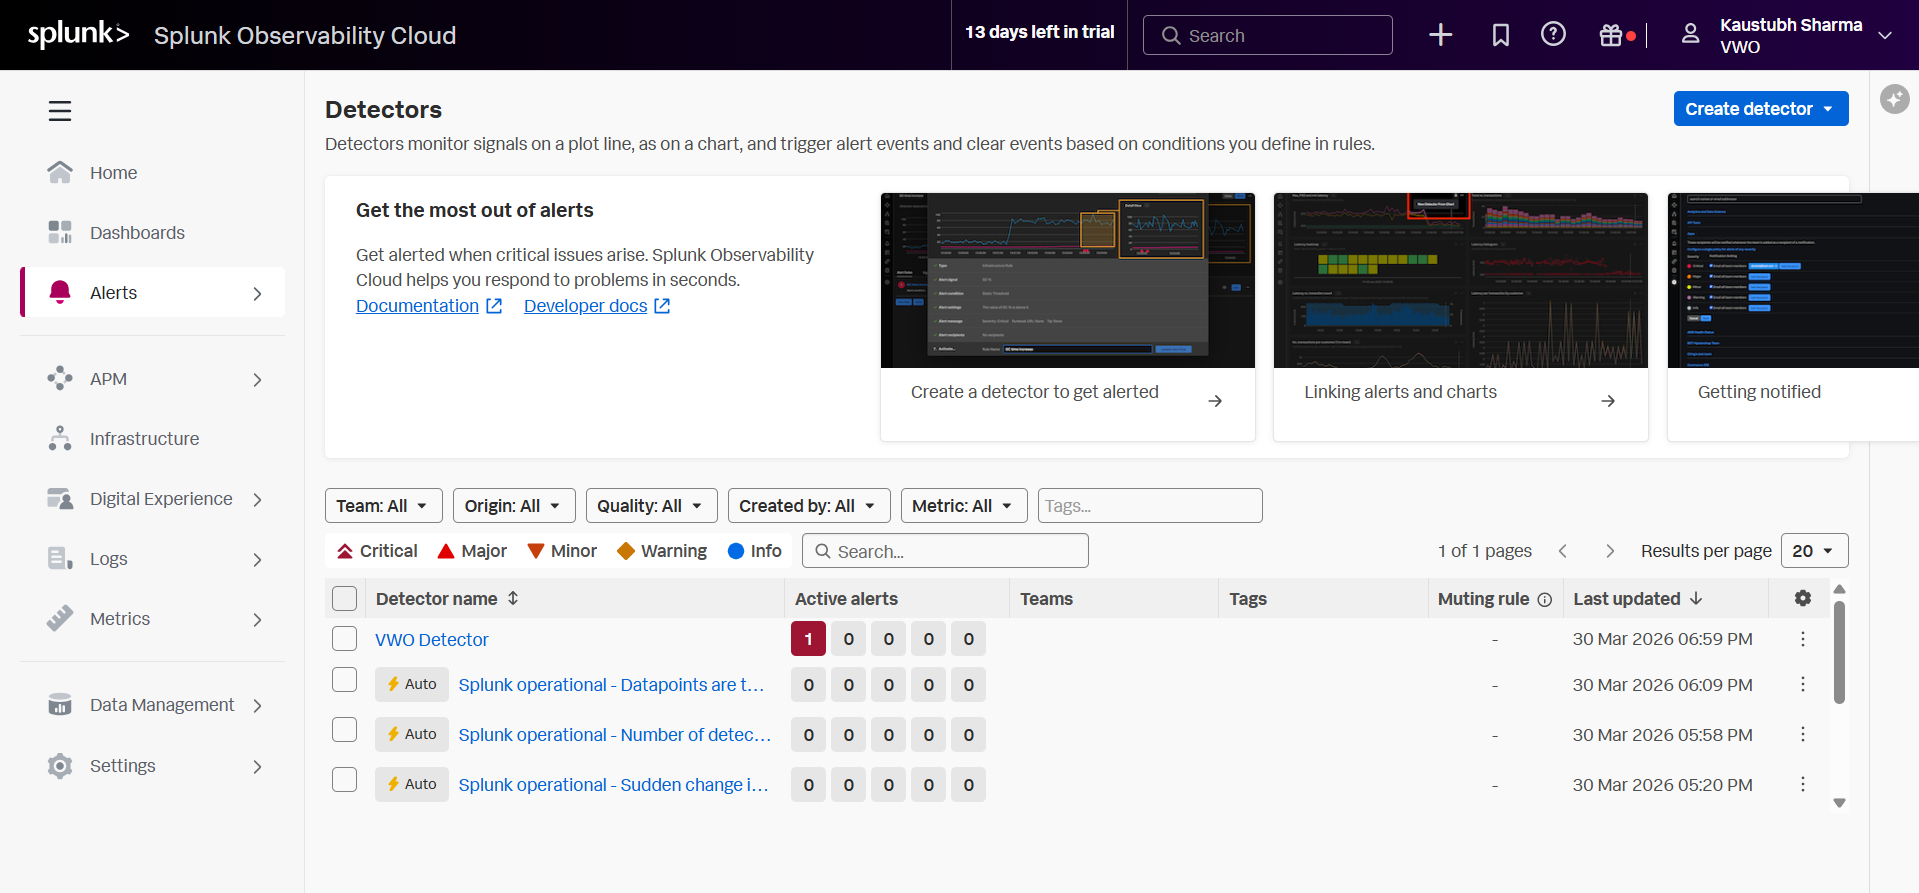Viewport: 1919px width, 893px height.
Task: Open the hamburger navigation menu
Action: tap(60, 111)
